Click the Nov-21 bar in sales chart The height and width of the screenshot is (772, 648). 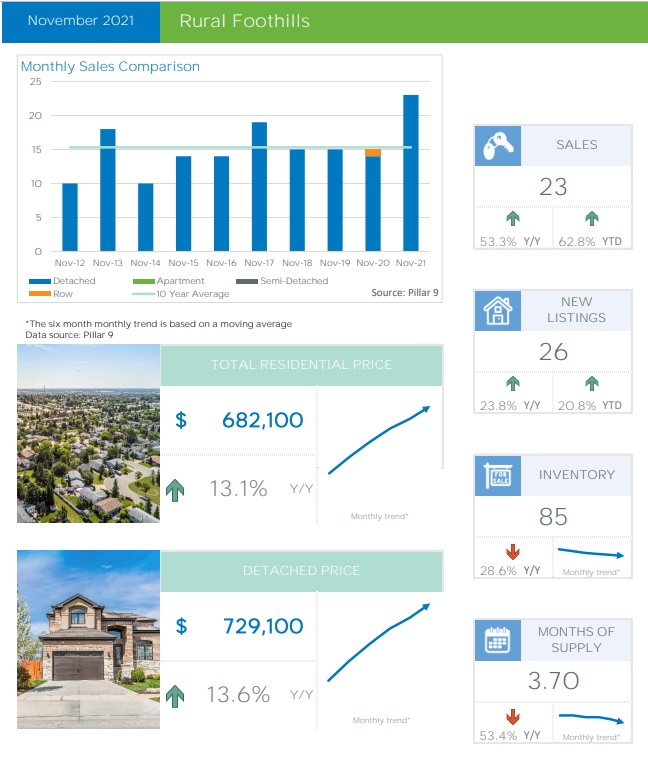click(410, 172)
